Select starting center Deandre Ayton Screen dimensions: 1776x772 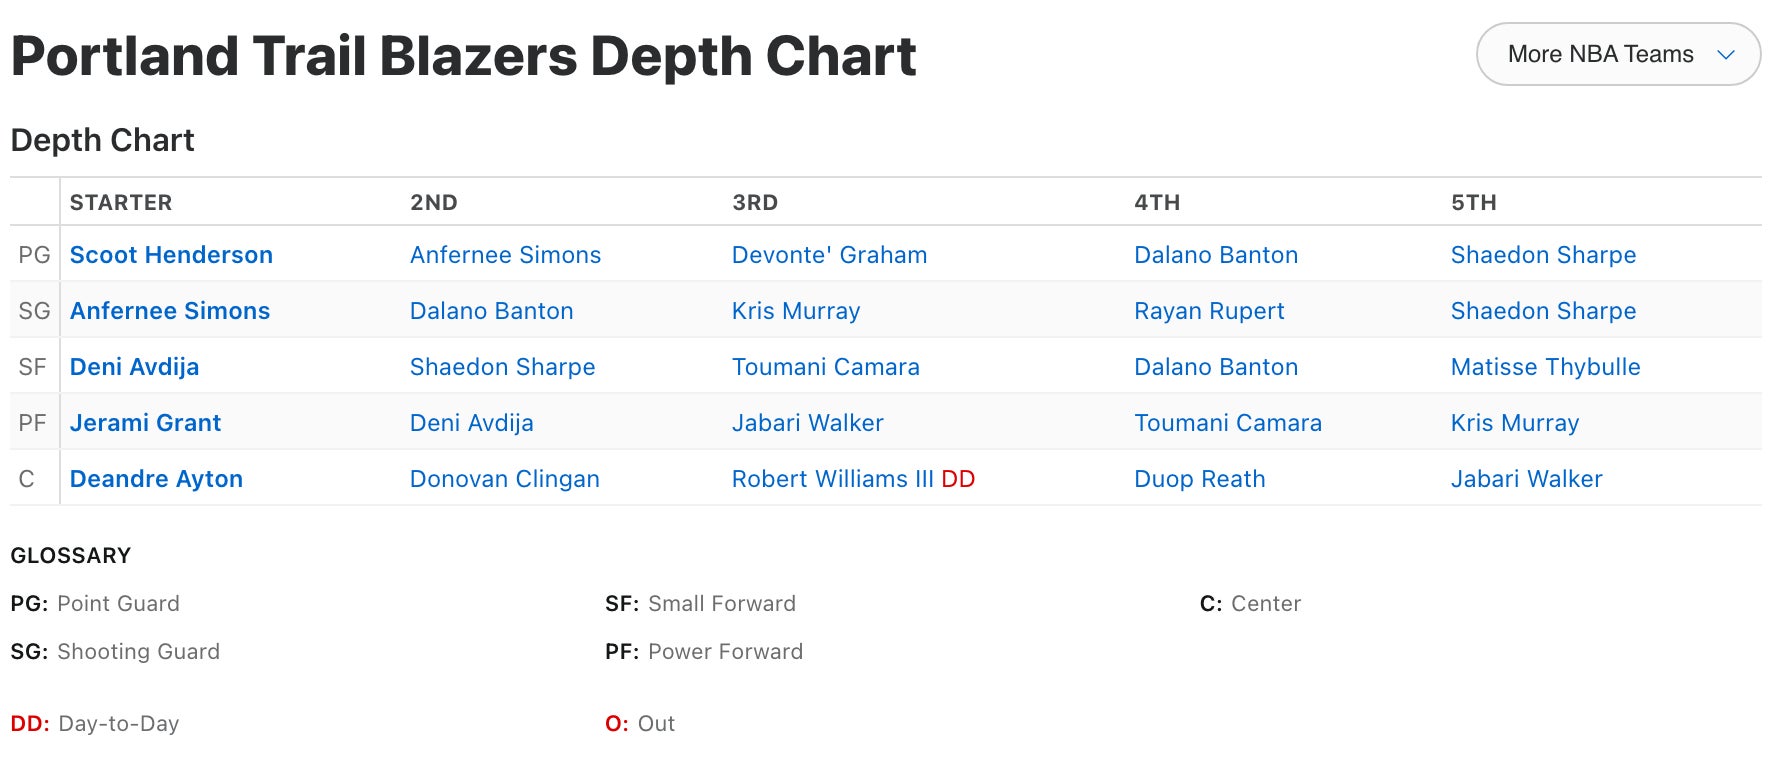point(156,479)
